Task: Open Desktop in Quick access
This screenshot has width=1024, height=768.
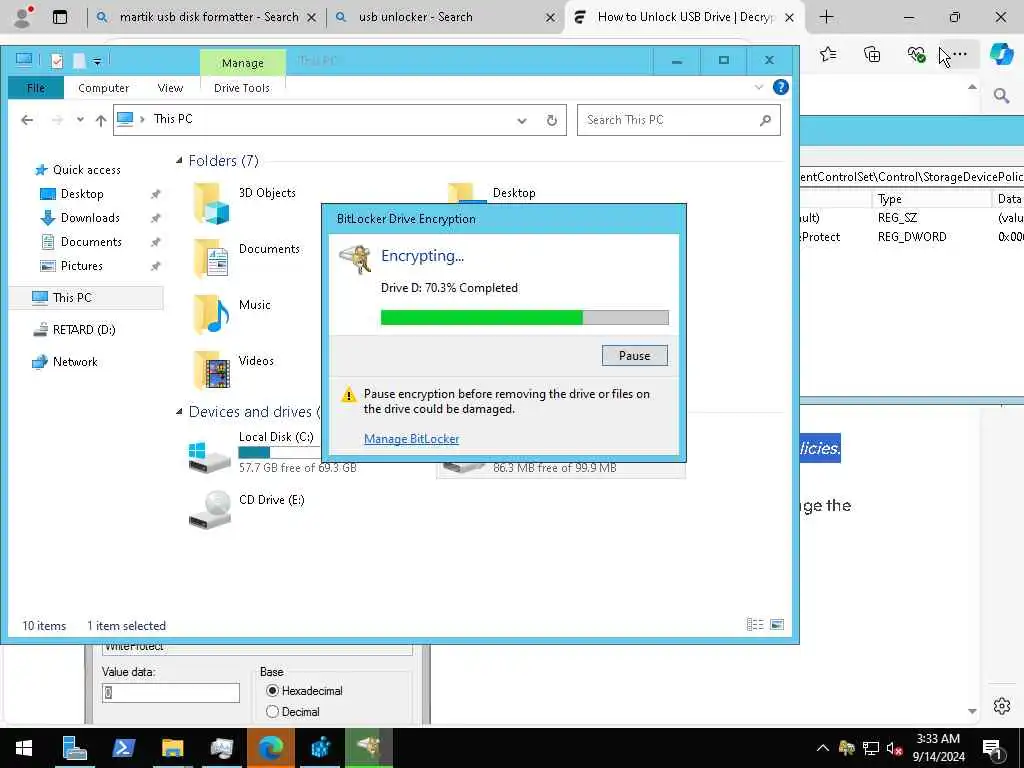Action: tap(82, 194)
